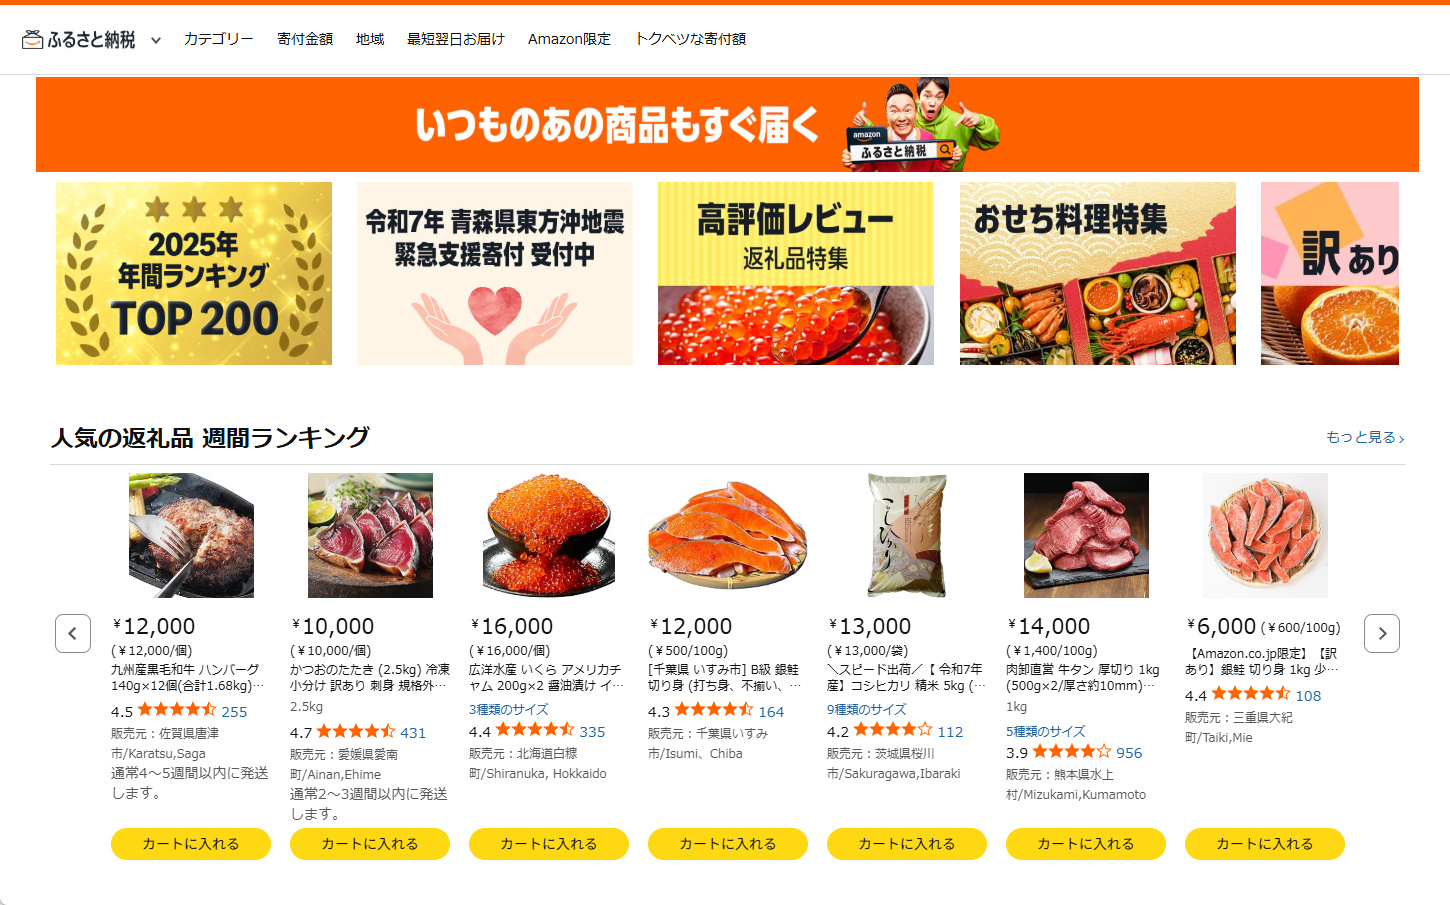Image resolution: width=1450 pixels, height=905 pixels.
Task: Open 3種類のサイズ options for いくら
Action: pos(509,709)
